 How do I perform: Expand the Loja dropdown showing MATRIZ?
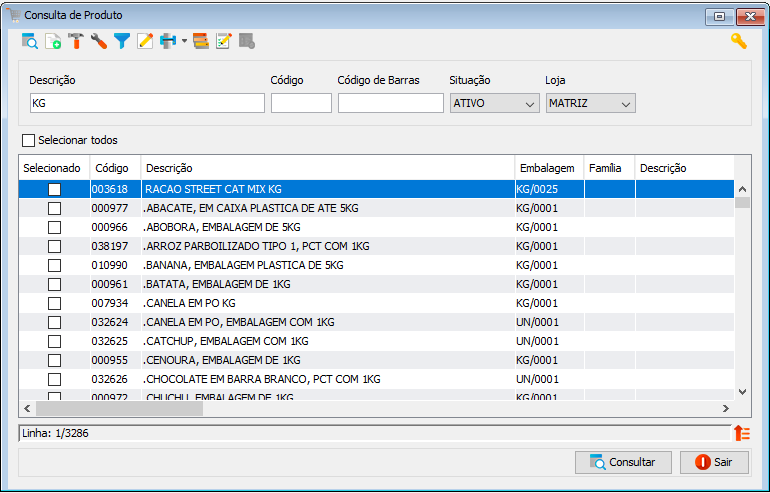(x=590, y=103)
